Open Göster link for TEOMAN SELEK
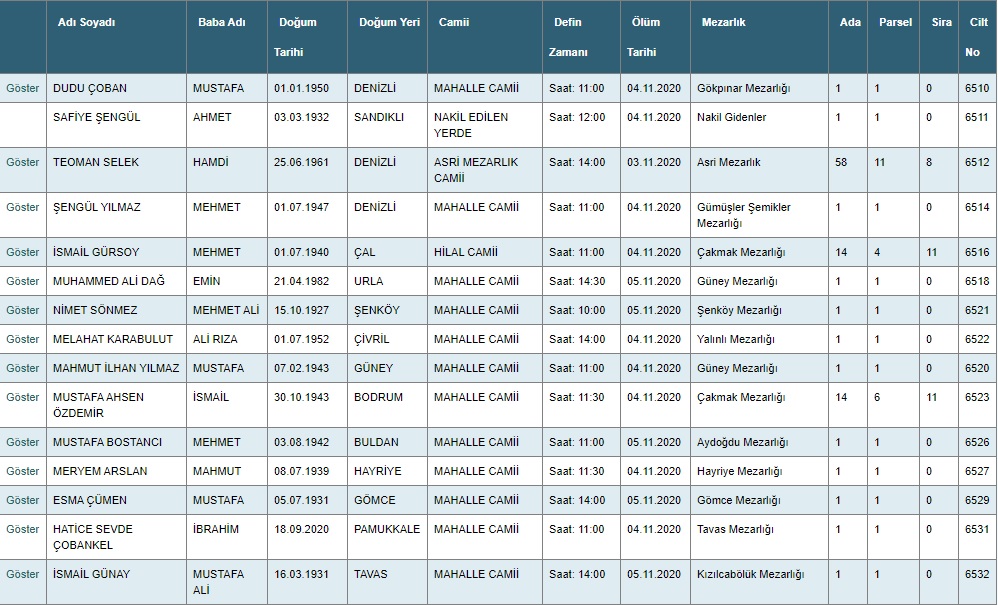The height and width of the screenshot is (605, 998). click(x=22, y=162)
